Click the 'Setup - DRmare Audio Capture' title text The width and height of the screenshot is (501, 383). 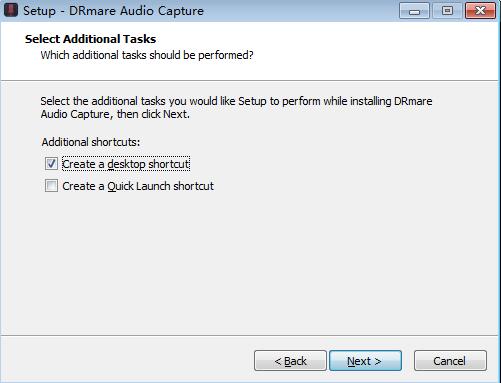click(113, 11)
